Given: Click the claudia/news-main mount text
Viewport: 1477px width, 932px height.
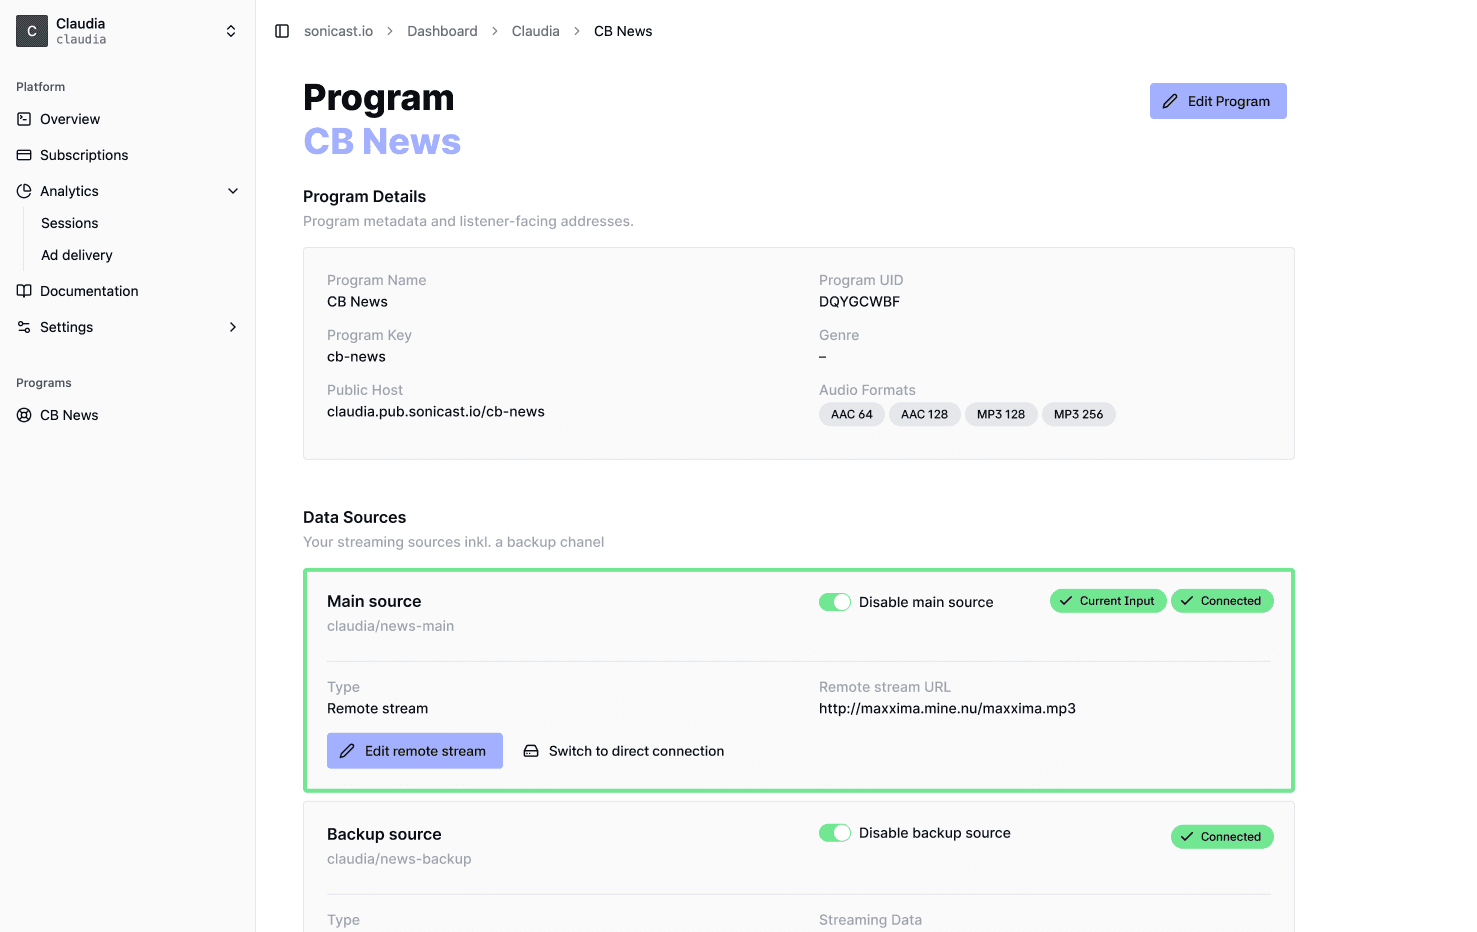Looking at the screenshot, I should pyautogui.click(x=390, y=626).
